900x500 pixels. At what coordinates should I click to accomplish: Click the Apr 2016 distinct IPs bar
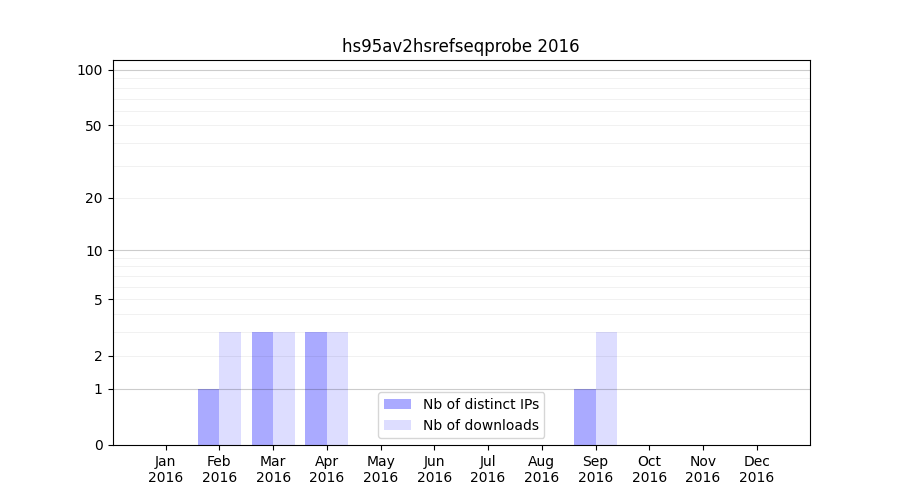[316, 388]
